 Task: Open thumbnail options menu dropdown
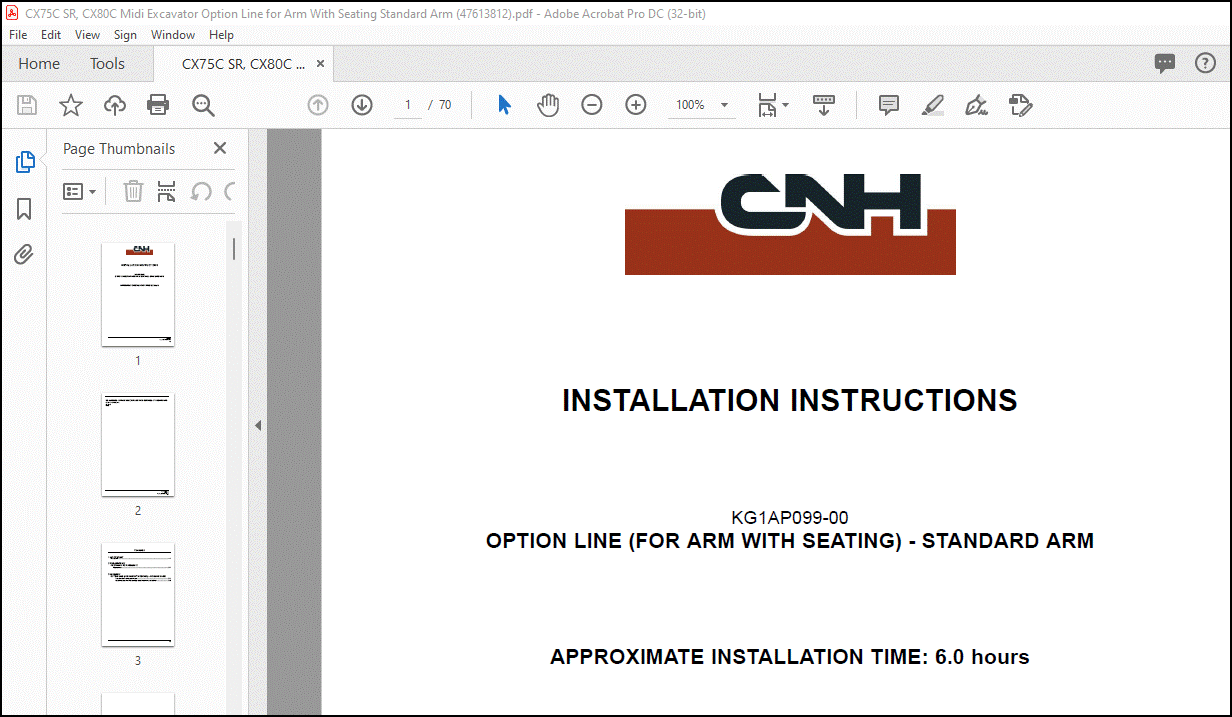(x=80, y=191)
